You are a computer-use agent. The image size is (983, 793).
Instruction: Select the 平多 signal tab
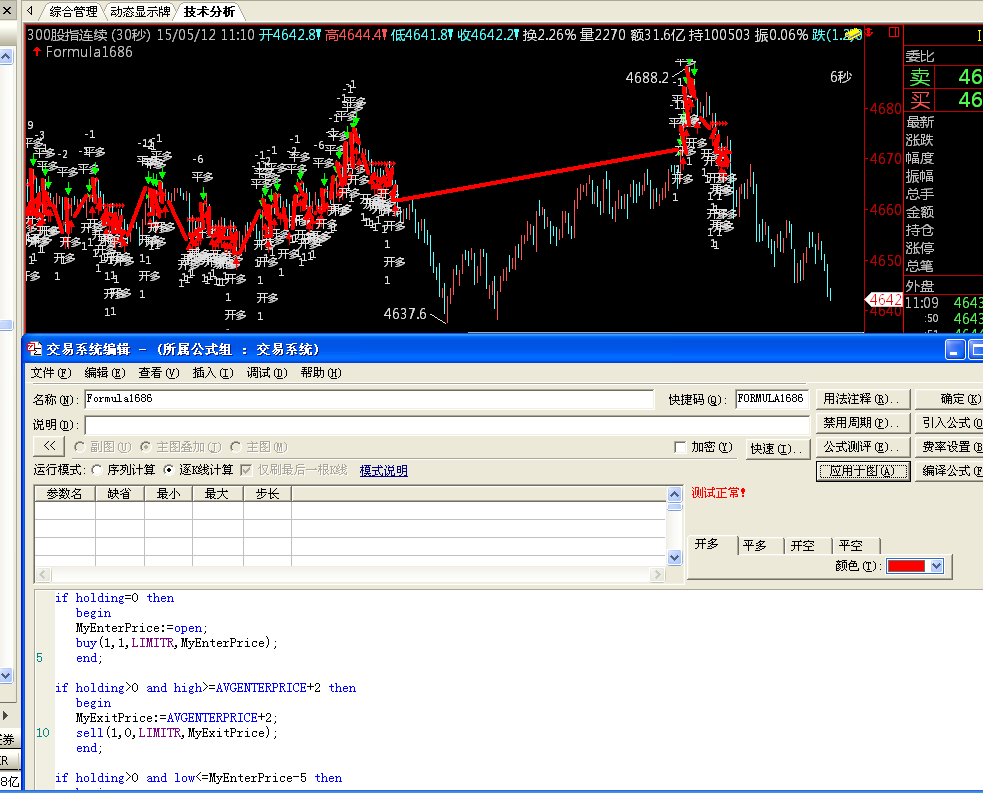point(760,545)
